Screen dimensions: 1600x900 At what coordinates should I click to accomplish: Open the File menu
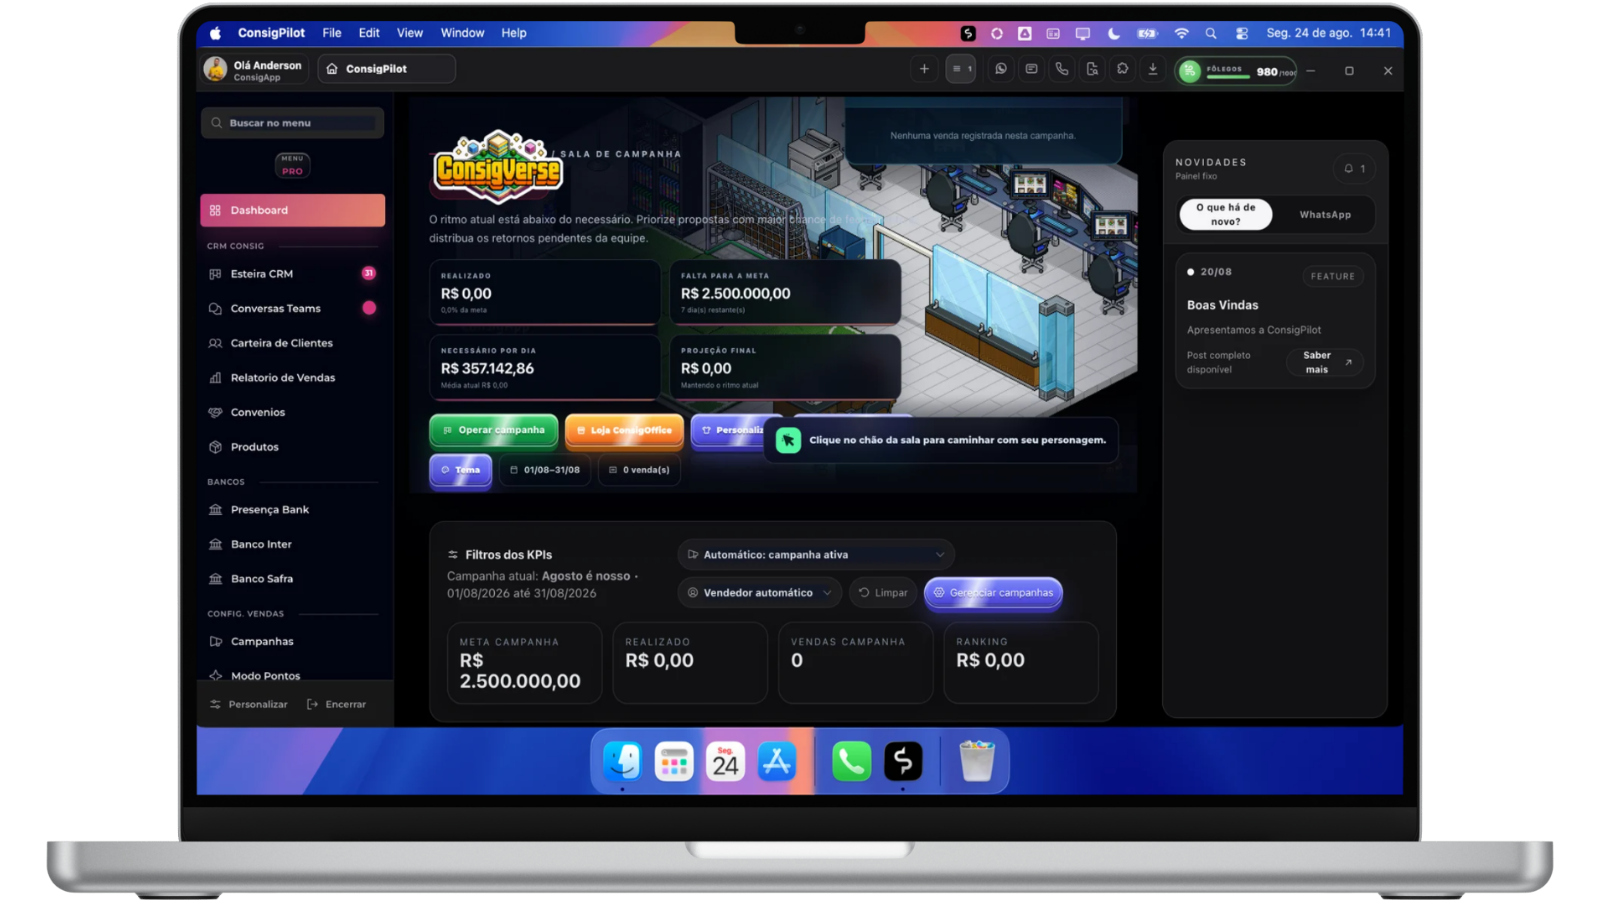tap(332, 33)
